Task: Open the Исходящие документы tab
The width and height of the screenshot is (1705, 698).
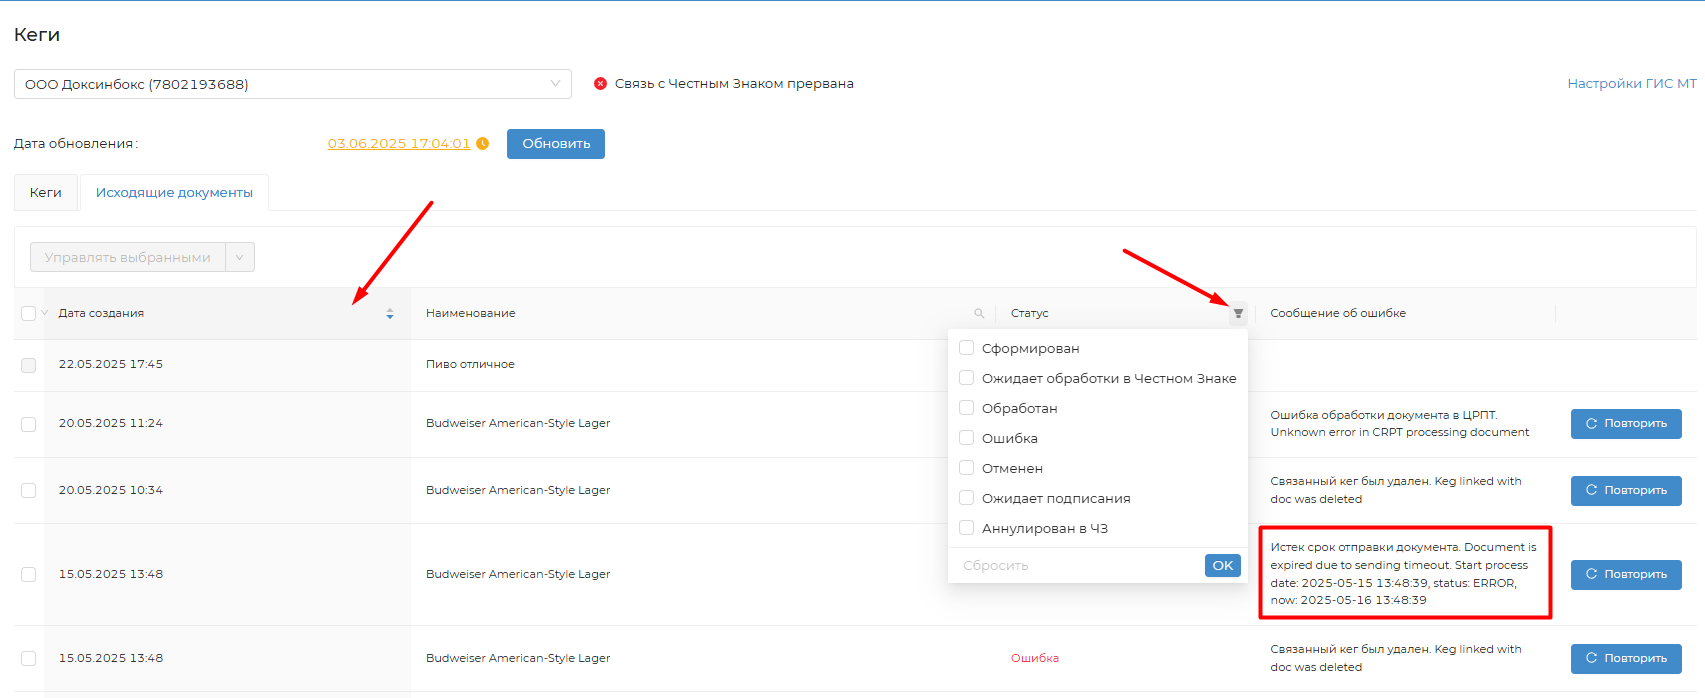Action: click(x=174, y=193)
